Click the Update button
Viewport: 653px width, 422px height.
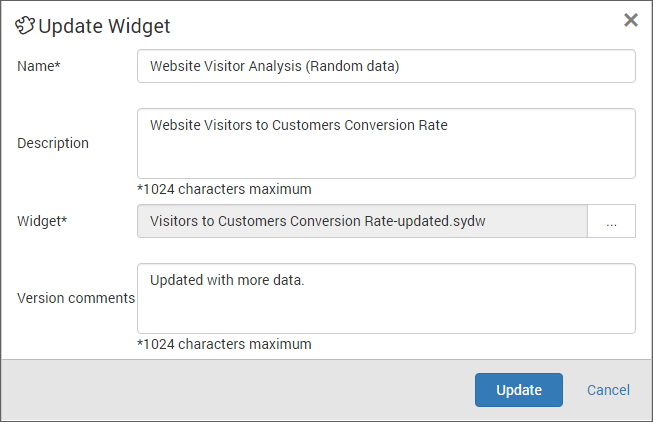point(518,390)
